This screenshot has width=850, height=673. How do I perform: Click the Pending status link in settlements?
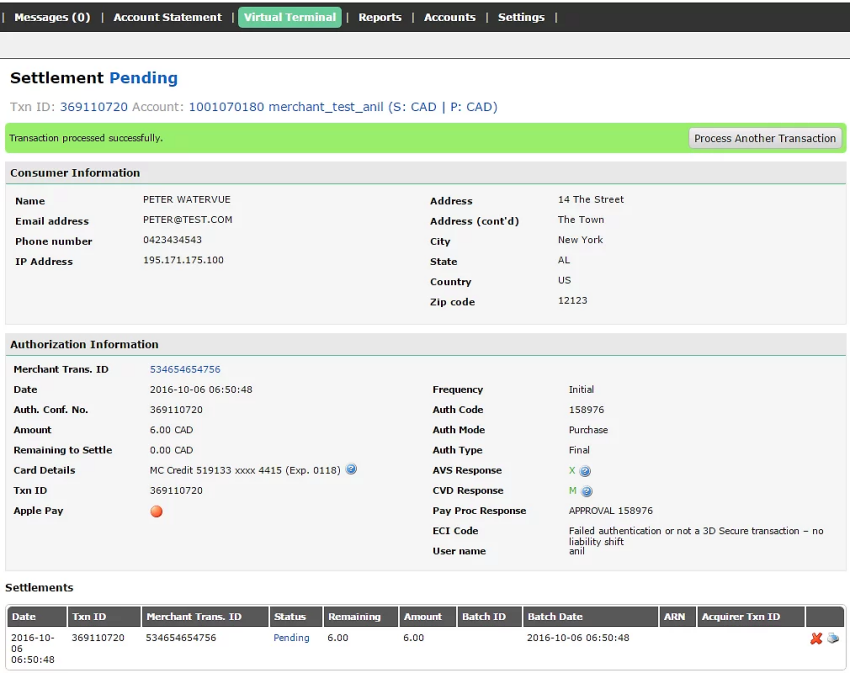tap(291, 638)
